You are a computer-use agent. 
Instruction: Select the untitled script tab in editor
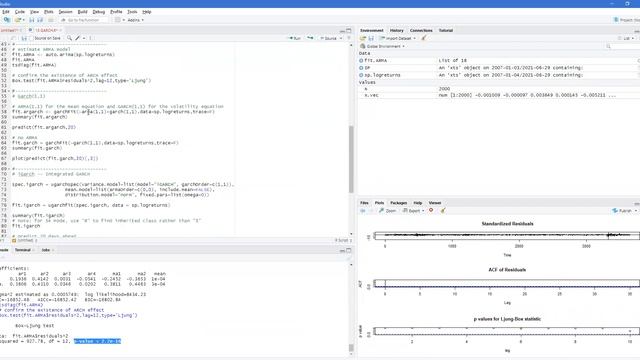pos(10,30)
